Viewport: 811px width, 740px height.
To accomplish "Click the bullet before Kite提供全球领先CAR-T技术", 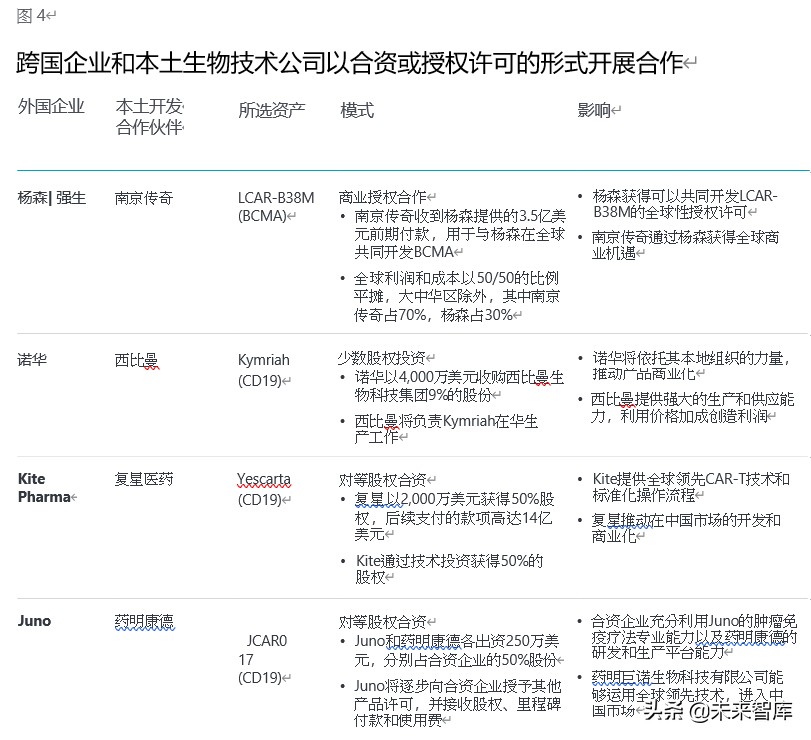I will click(580, 477).
